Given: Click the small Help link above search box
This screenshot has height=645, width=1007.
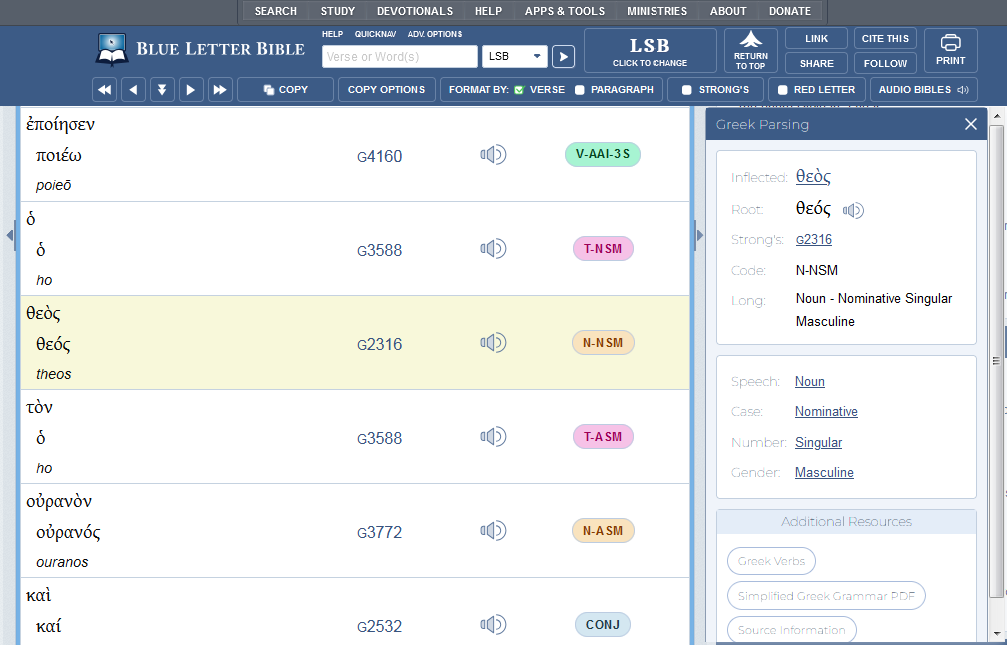Looking at the screenshot, I should tap(332, 34).
